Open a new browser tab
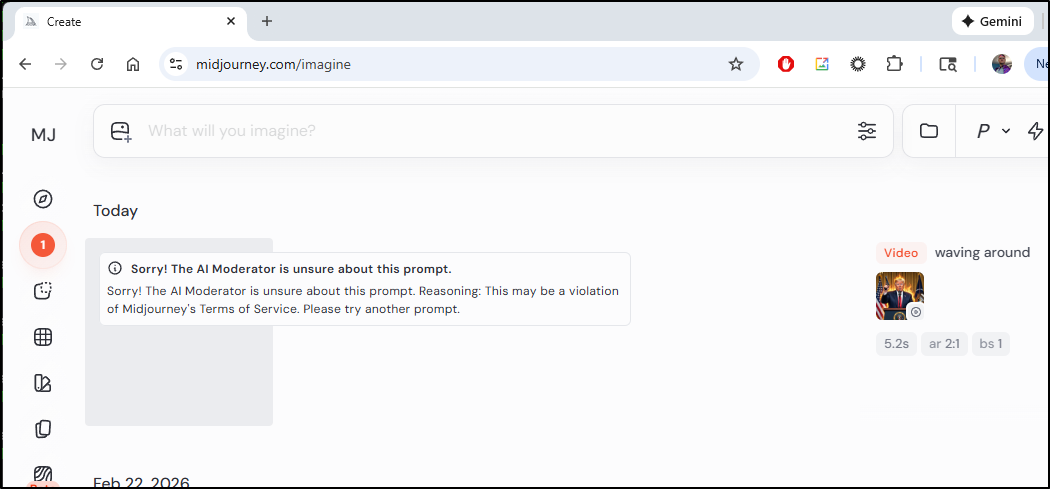The width and height of the screenshot is (1050, 489). 267,21
